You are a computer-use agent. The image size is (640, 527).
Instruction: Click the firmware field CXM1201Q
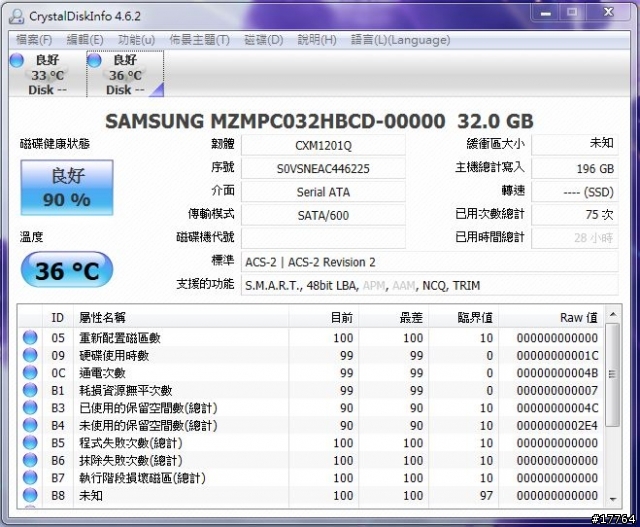pos(323,145)
